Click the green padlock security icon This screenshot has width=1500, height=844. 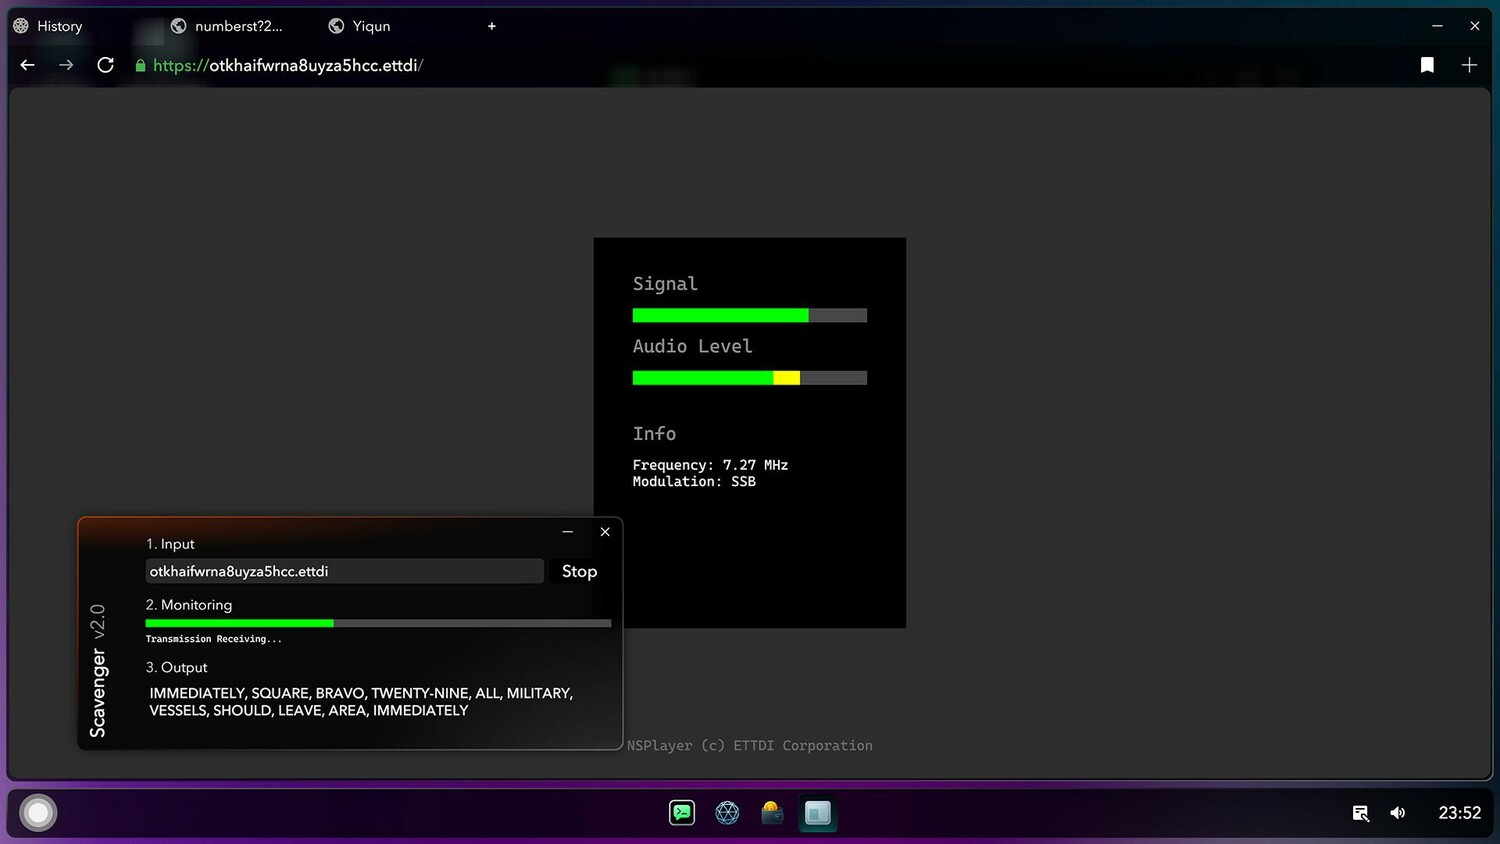coord(140,66)
